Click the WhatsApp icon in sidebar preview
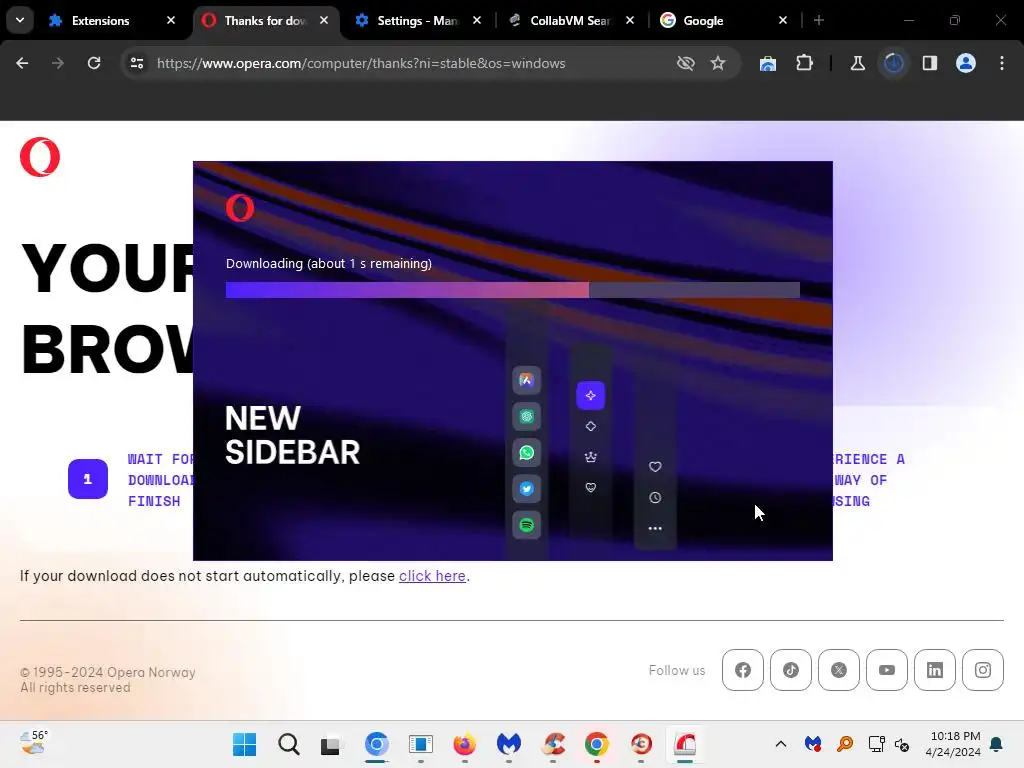 coord(526,453)
